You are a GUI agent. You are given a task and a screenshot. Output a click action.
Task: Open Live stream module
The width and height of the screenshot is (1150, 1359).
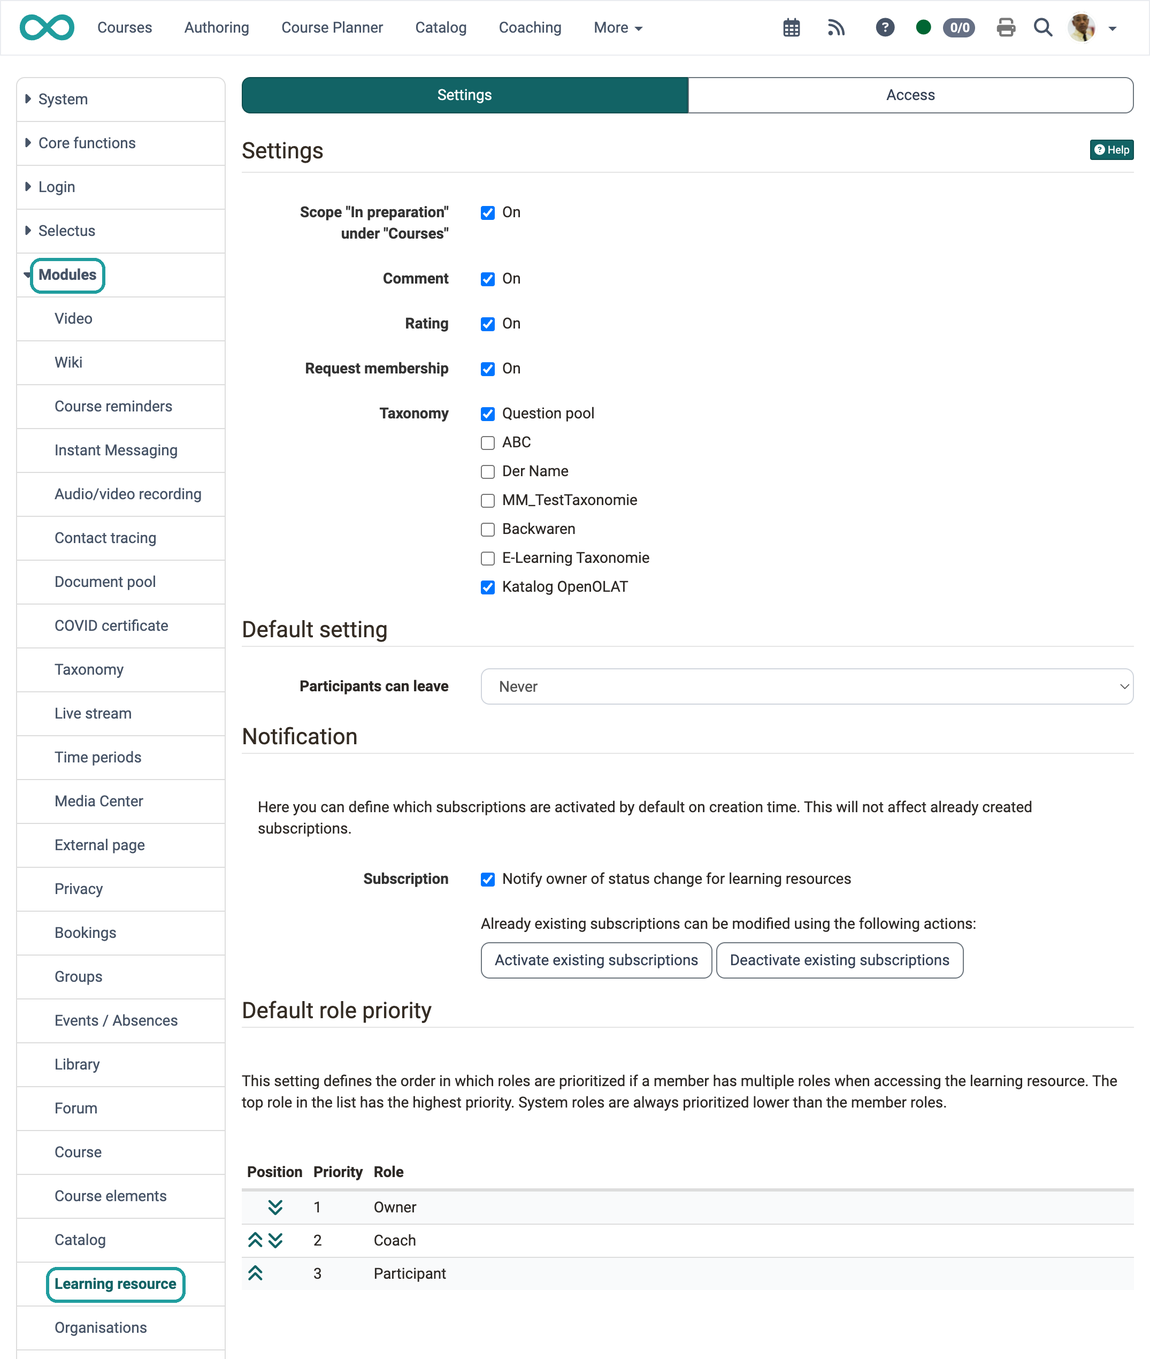click(x=121, y=714)
